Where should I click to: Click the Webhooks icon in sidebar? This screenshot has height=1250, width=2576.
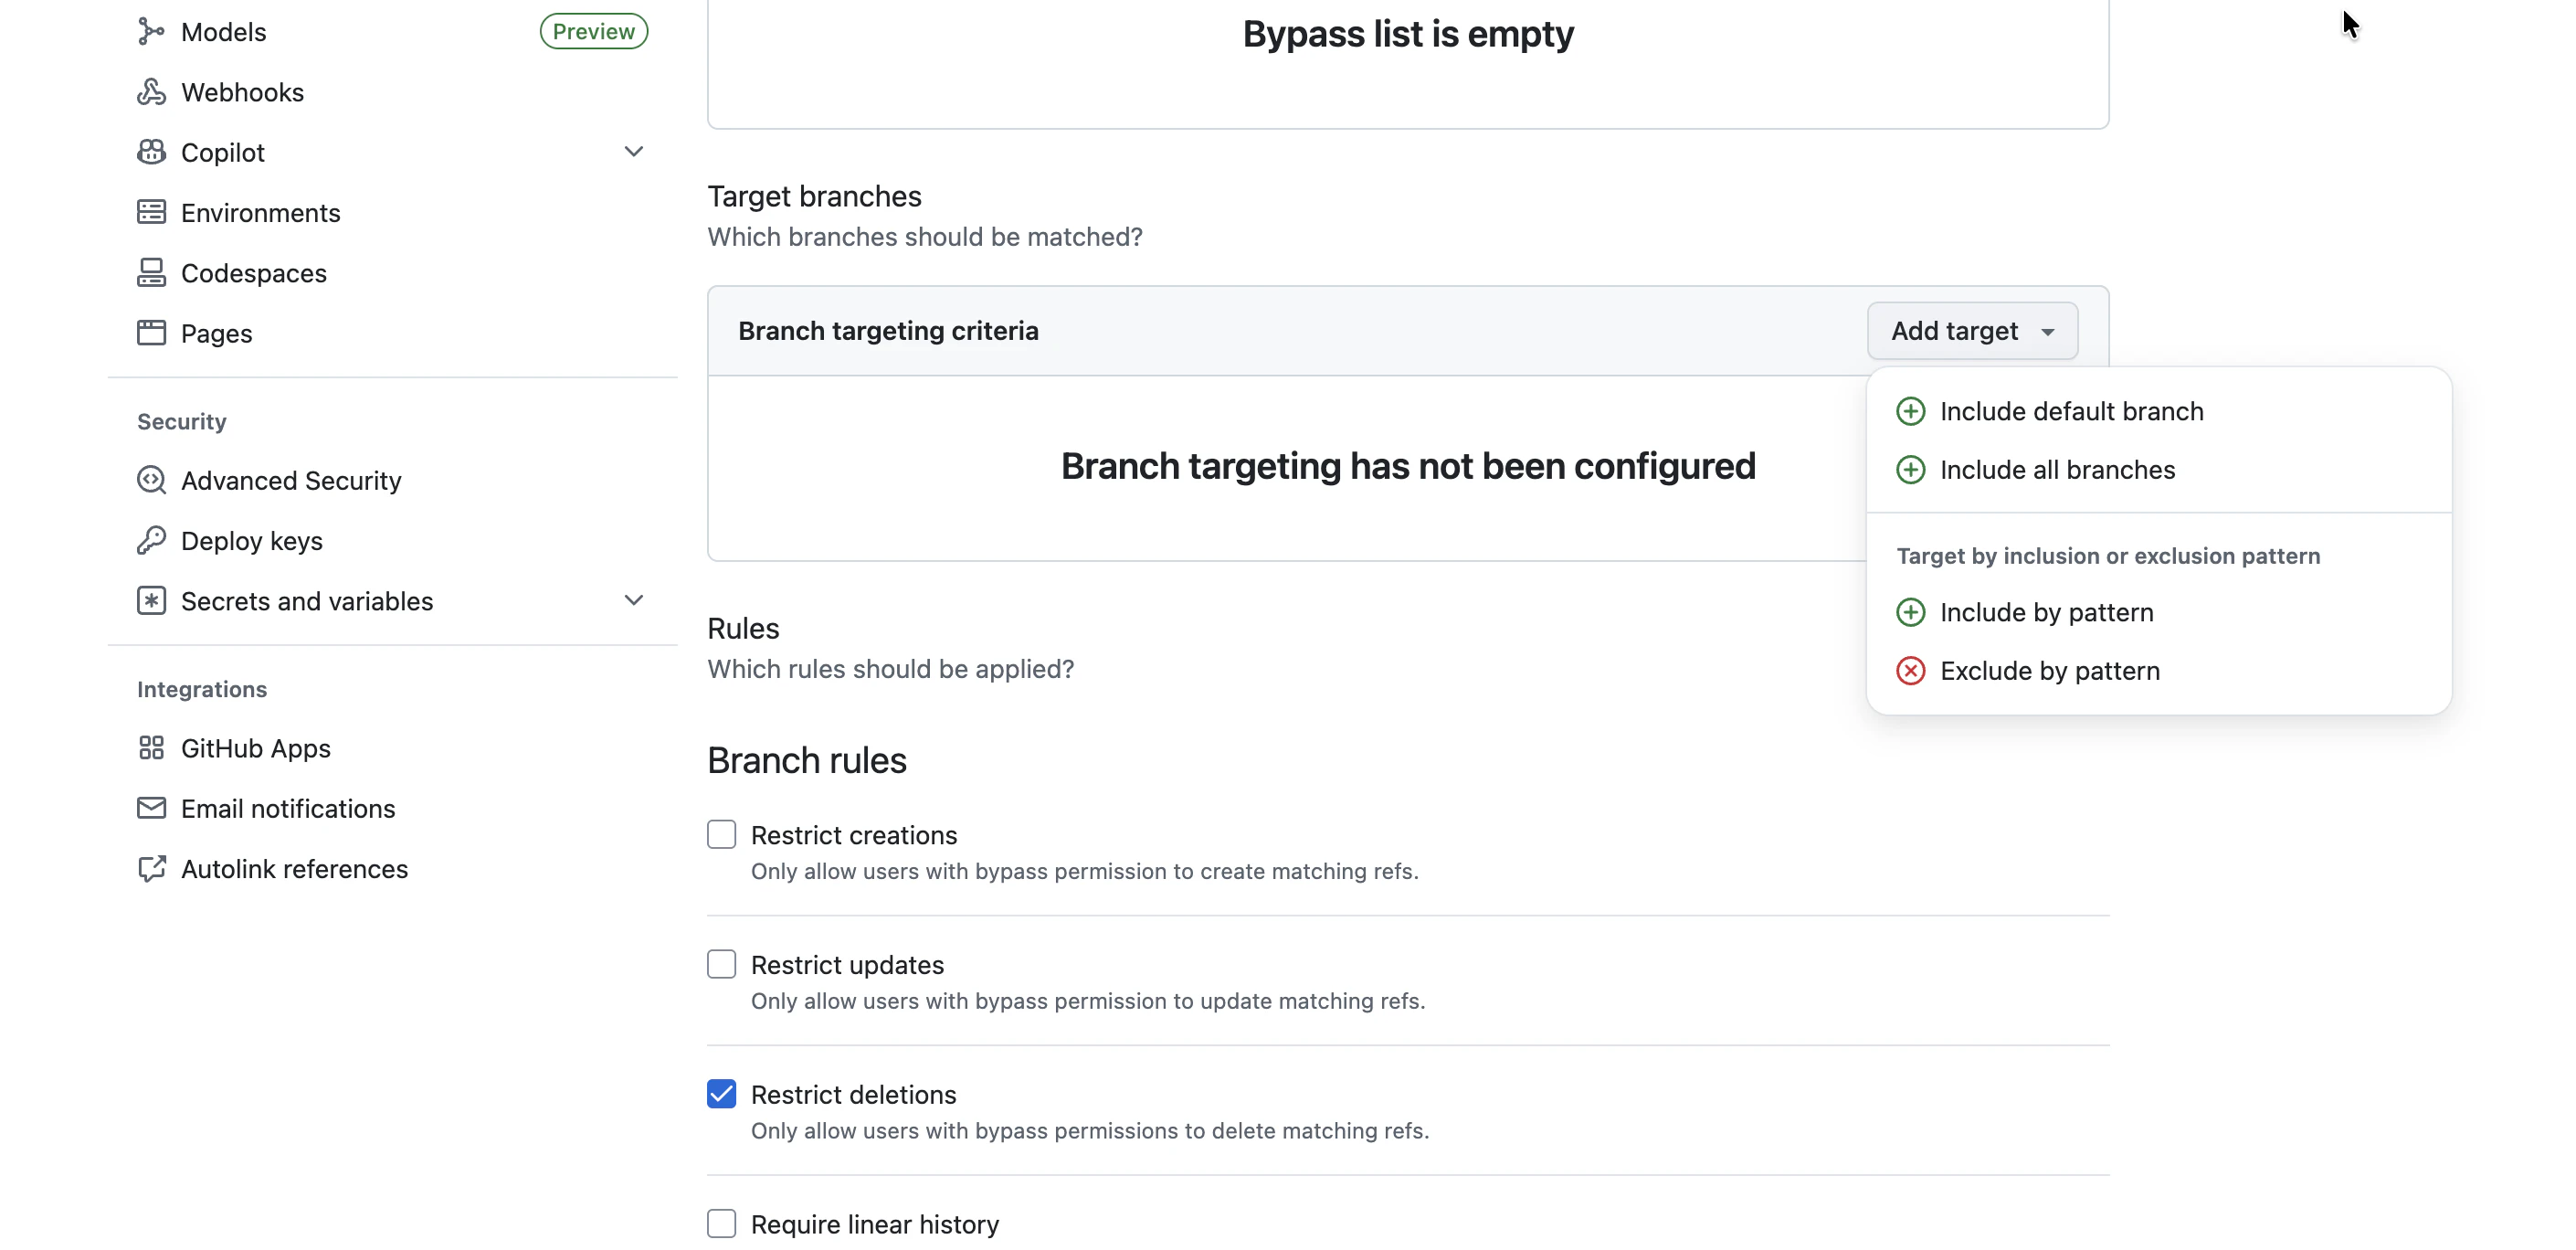click(151, 92)
